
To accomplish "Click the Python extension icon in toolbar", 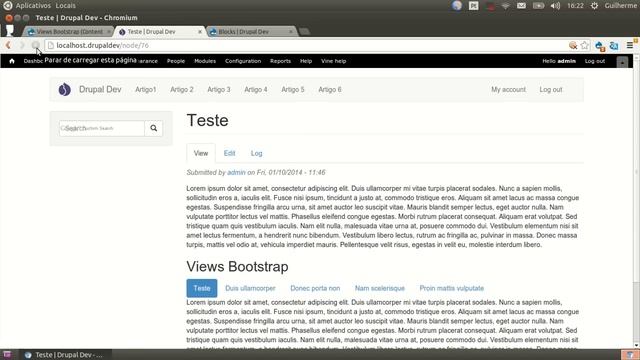I will click(600, 46).
